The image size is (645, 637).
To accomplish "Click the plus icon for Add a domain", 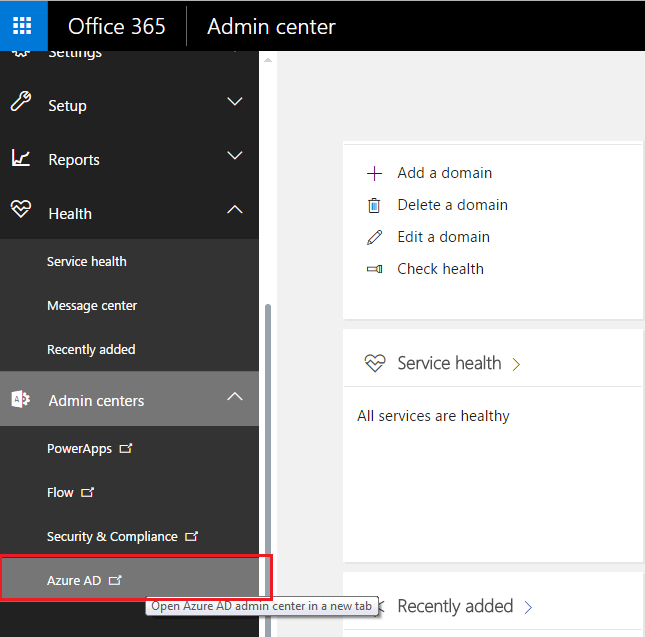I will [x=375, y=173].
